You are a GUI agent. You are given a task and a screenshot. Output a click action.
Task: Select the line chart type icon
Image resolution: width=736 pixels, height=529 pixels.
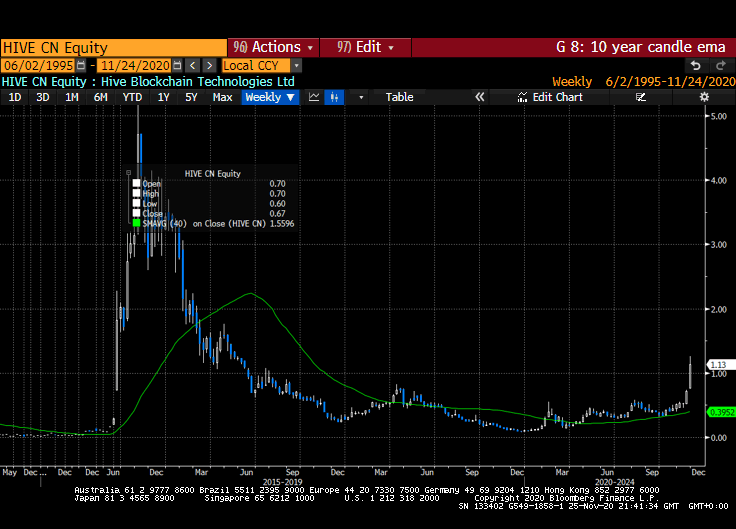(x=314, y=97)
